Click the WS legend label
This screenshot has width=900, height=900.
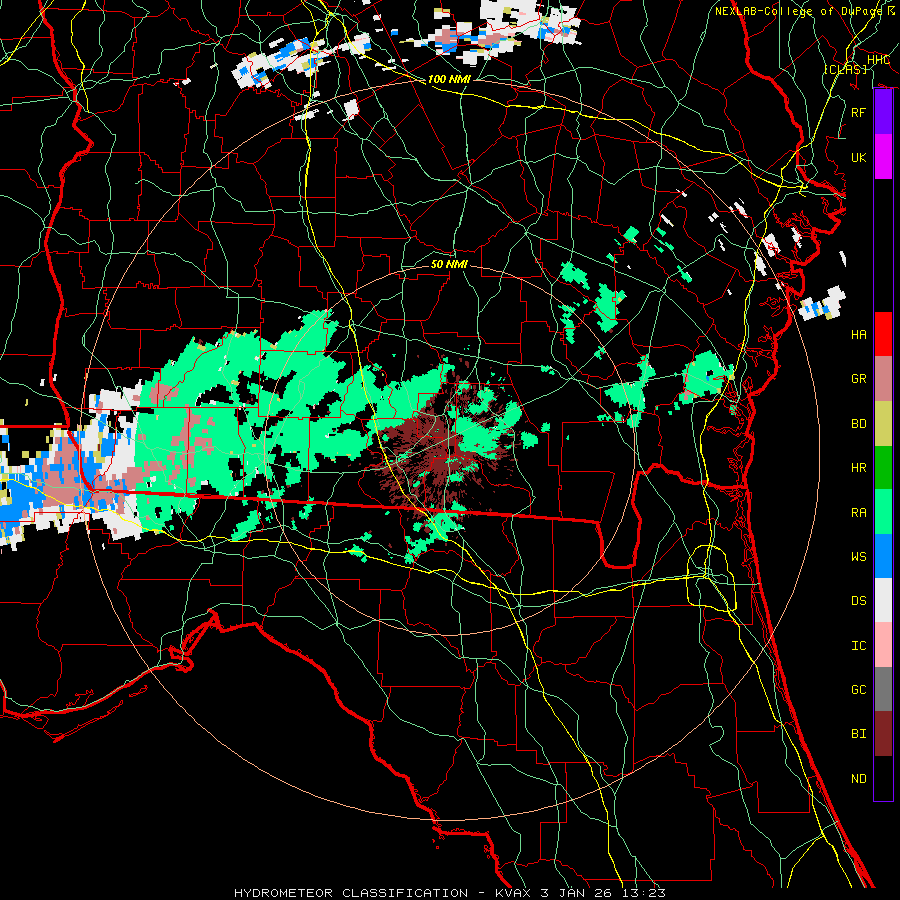859,556
